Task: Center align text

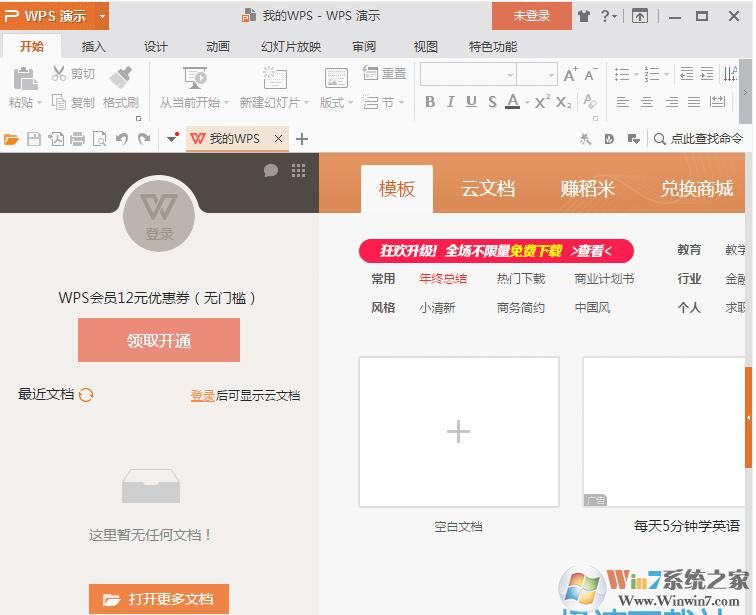Action: coord(647,102)
